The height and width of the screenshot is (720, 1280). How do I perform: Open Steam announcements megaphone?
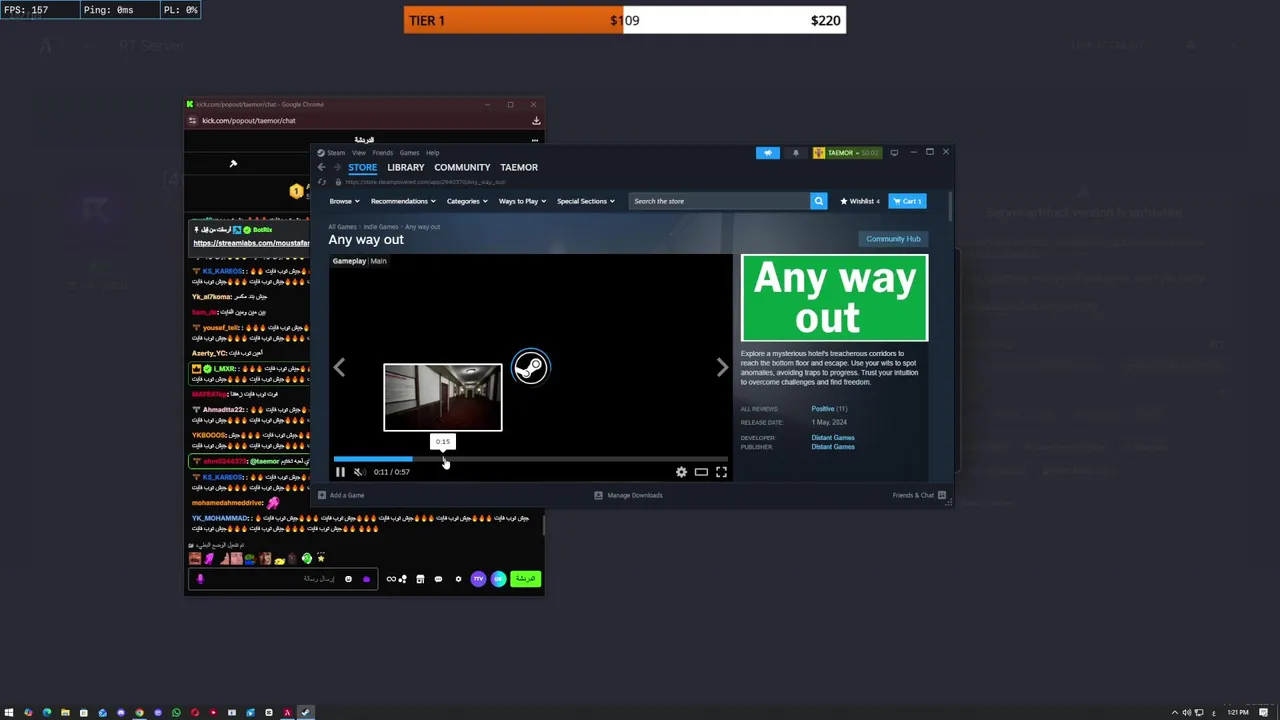tap(767, 153)
